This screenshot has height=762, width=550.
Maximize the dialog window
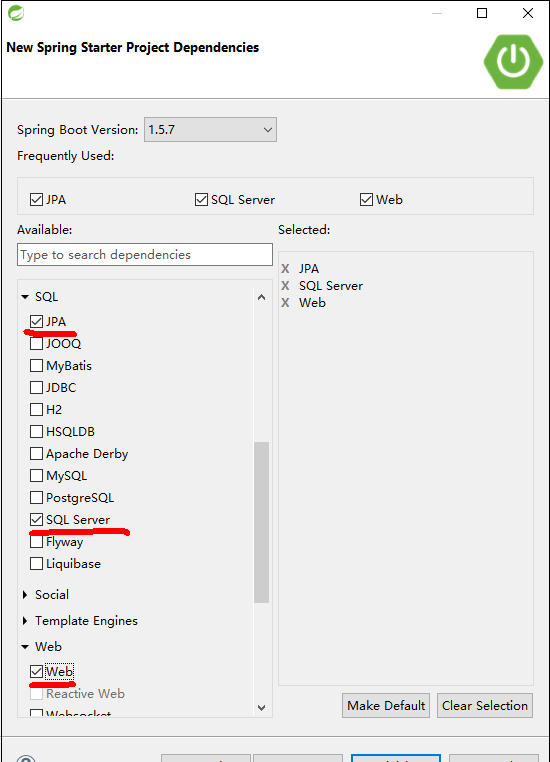482,13
